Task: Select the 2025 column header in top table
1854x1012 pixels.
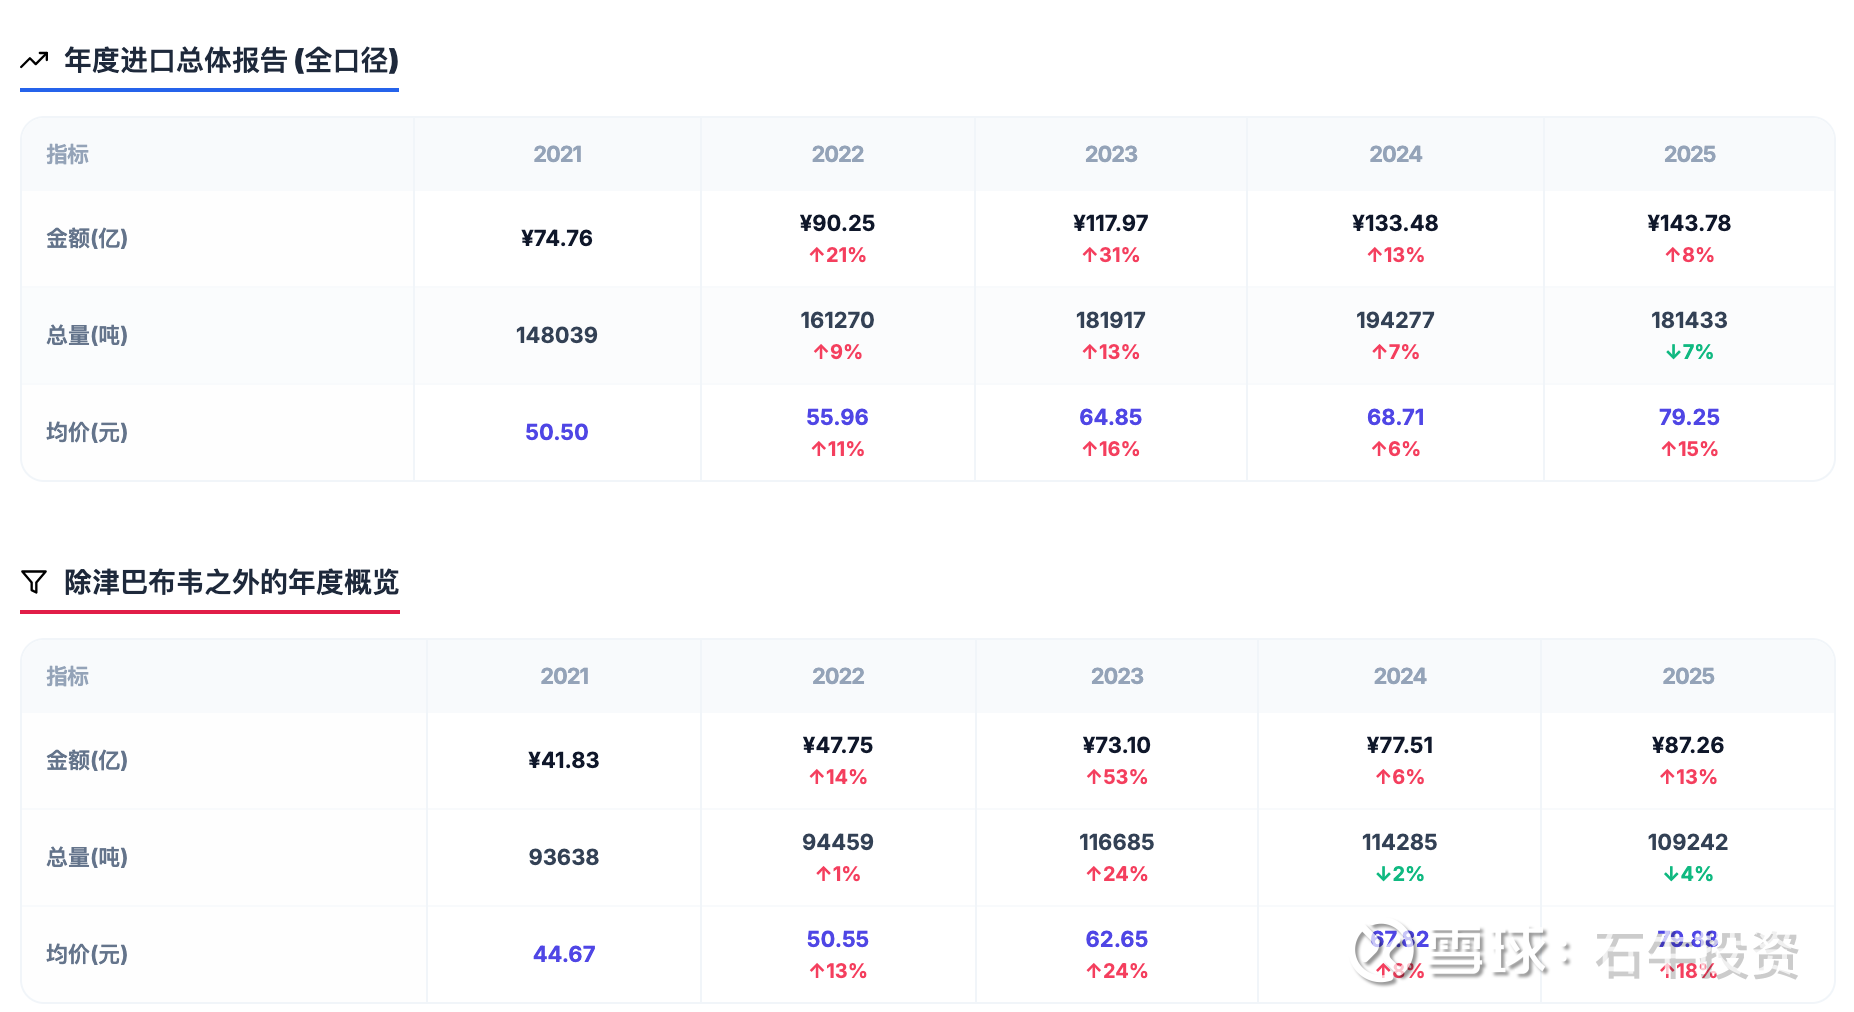Action: point(1689,154)
